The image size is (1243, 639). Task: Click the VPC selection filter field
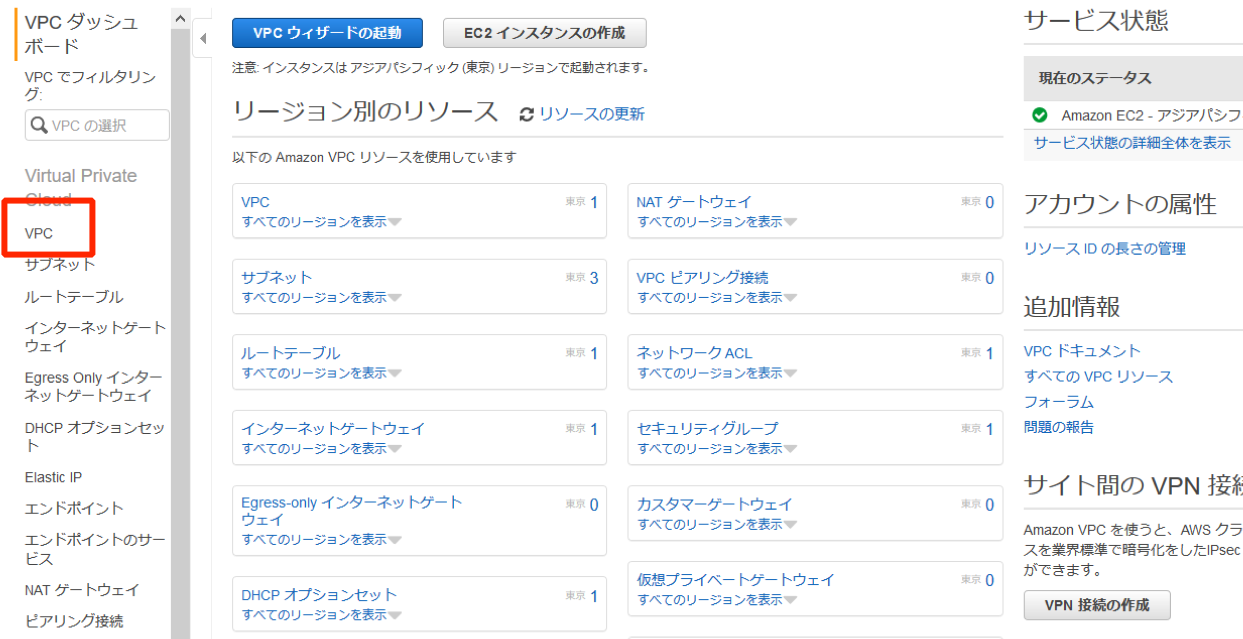[x=97, y=125]
